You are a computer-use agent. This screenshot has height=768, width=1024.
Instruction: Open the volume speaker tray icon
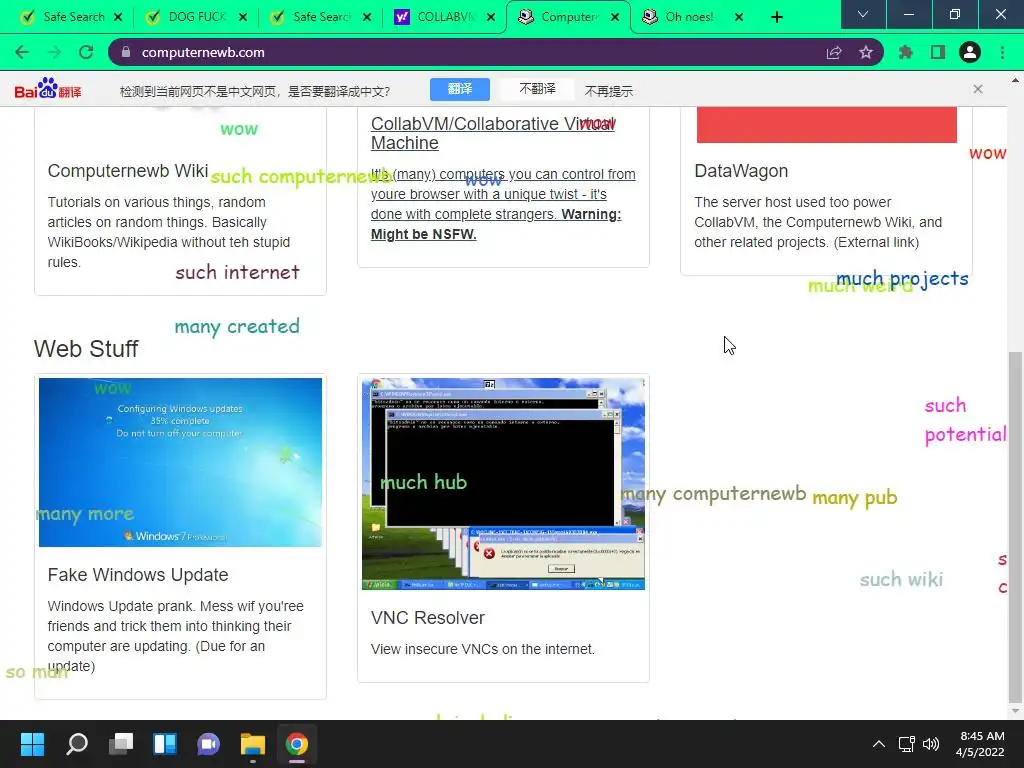931,744
